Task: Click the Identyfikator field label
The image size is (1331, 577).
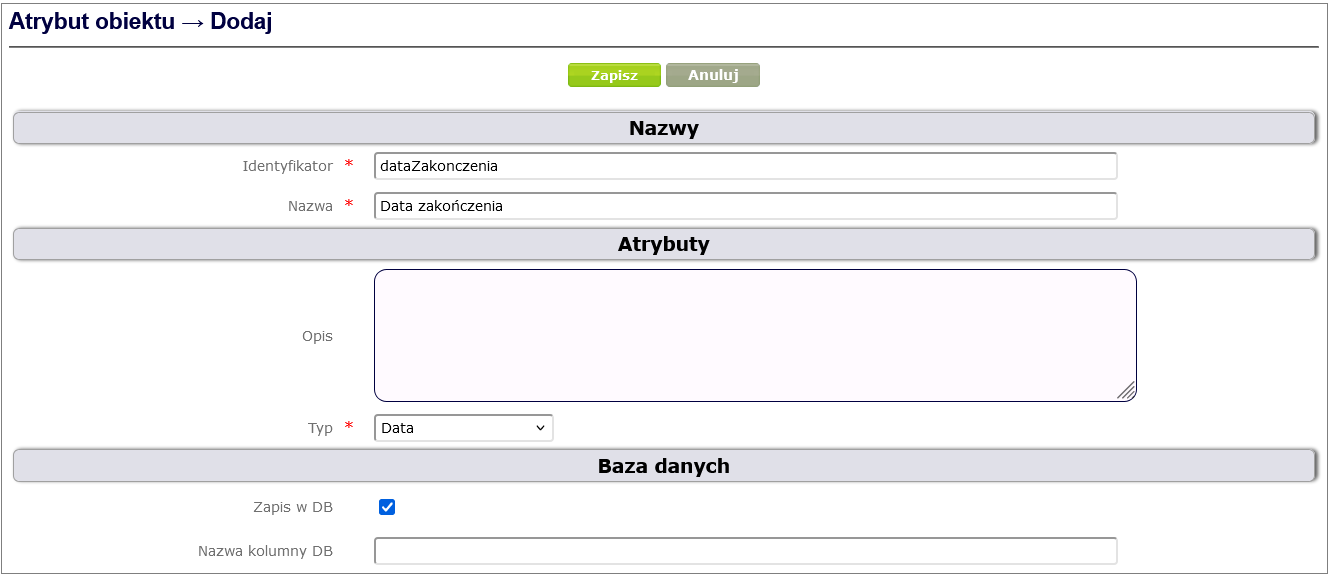Action: 287,166
